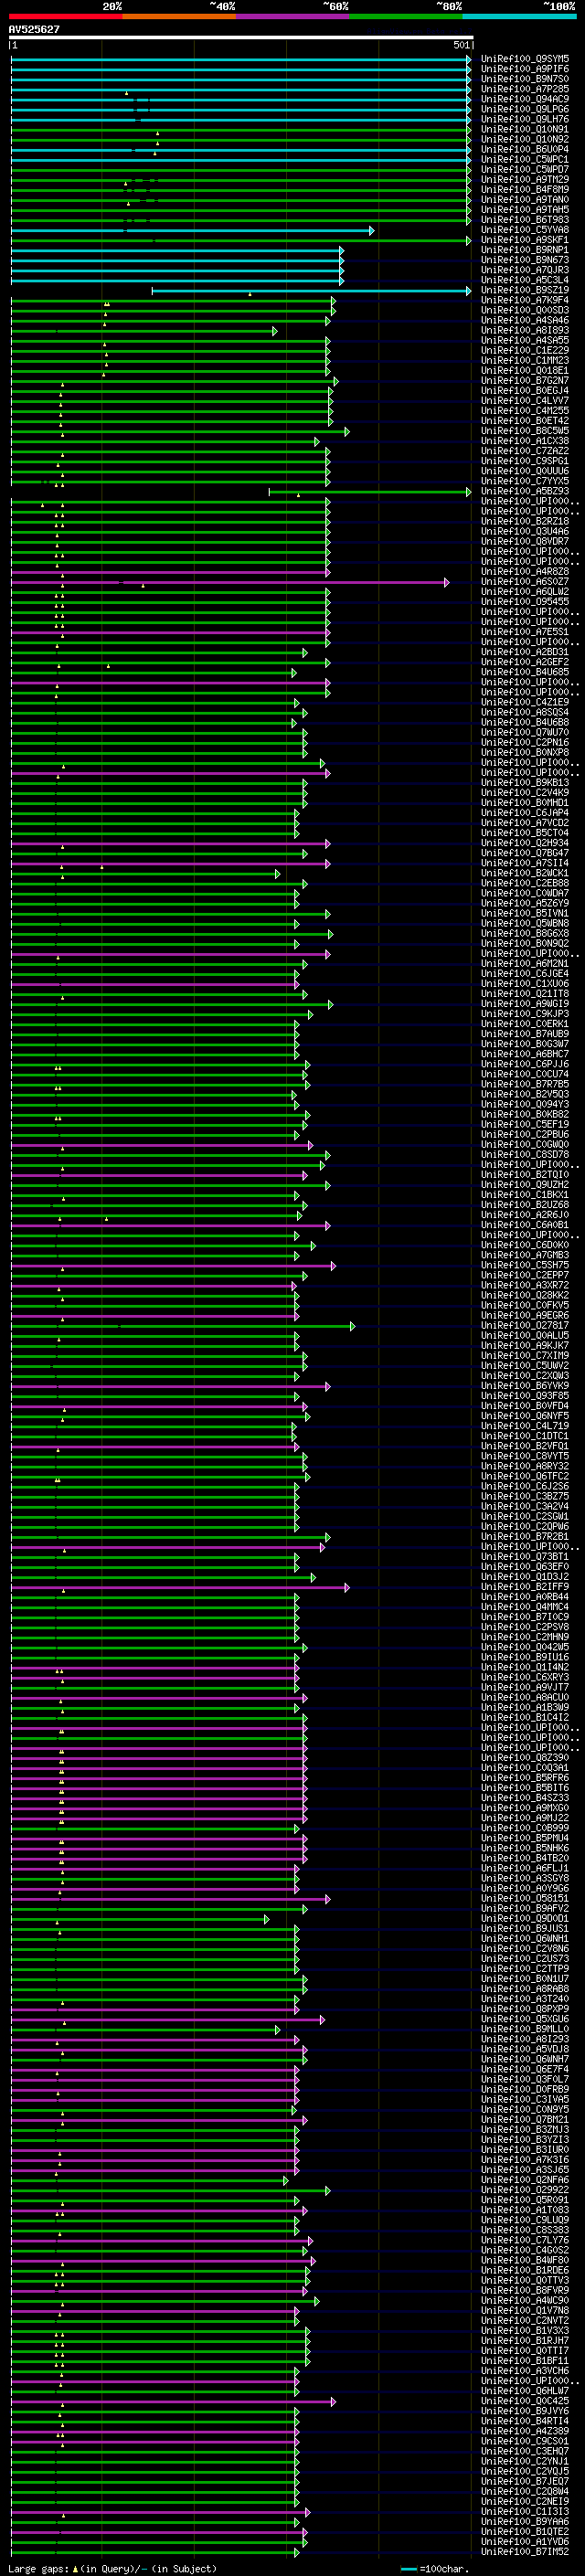Select hit label UniRef100_B2RZ18
Screen dimensions: 585x2576
[x=525, y=521]
